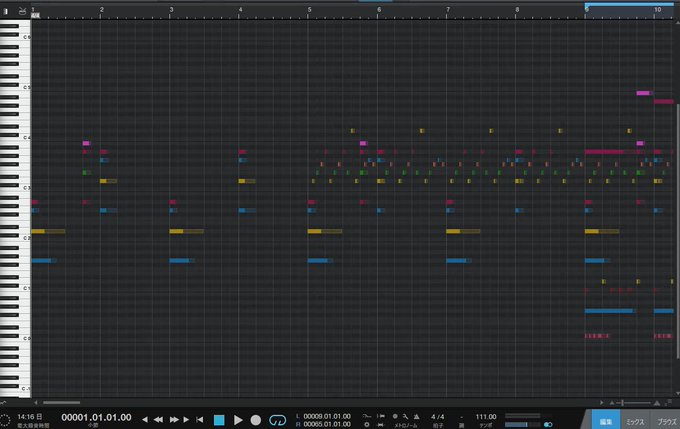Click timeline ruler at bar 2
The width and height of the screenshot is (680, 429).
tap(101, 12)
